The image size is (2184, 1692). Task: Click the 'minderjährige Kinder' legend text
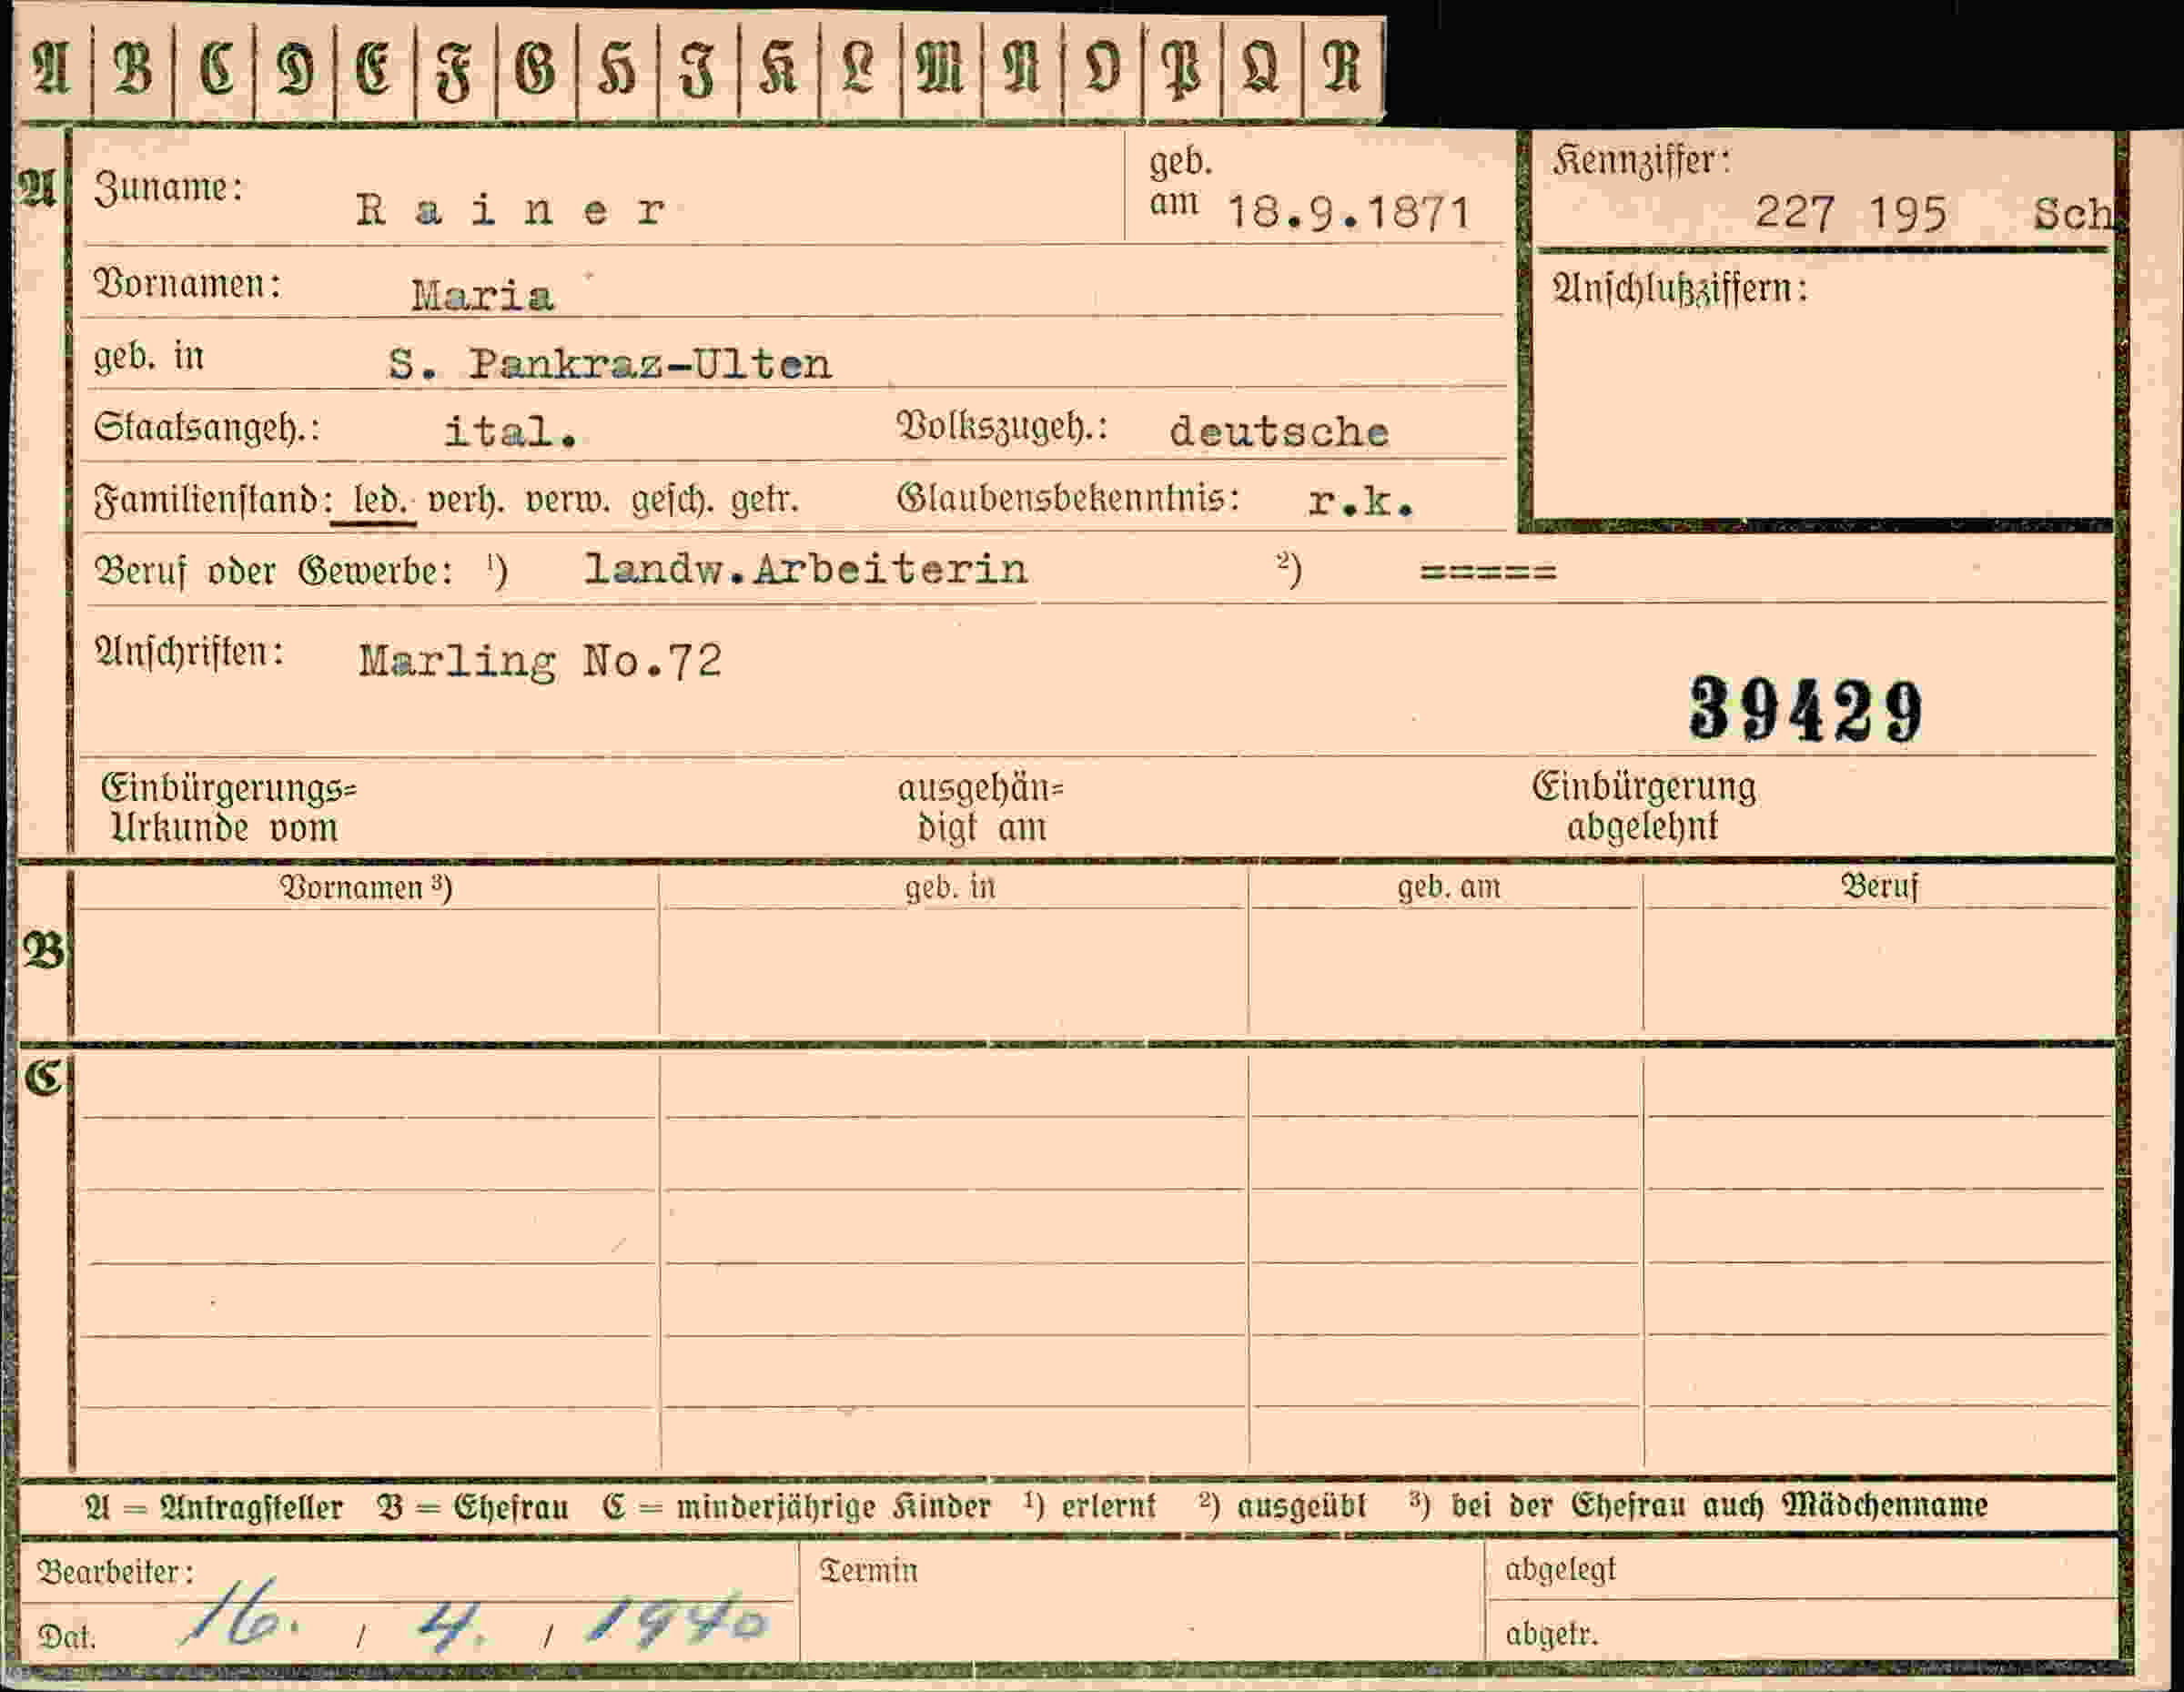pos(833,1507)
